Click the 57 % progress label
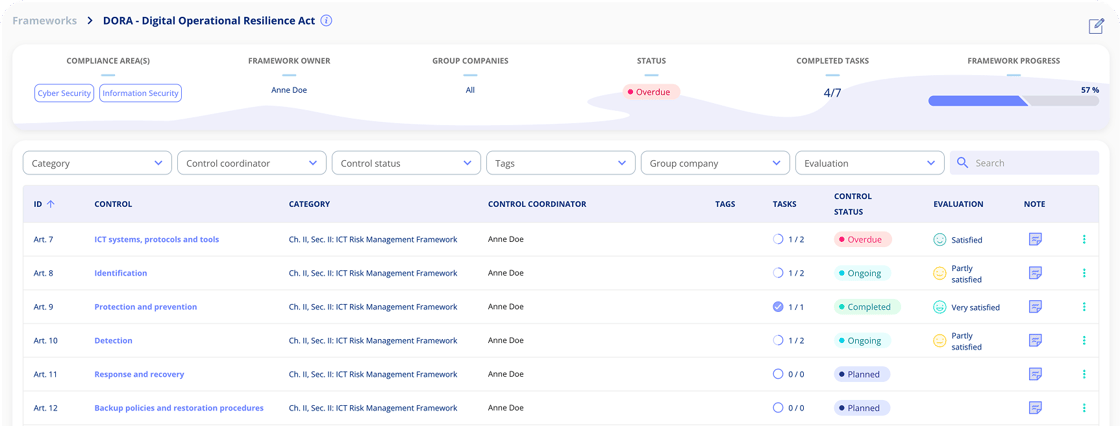The width and height of the screenshot is (1120, 426). point(1090,90)
